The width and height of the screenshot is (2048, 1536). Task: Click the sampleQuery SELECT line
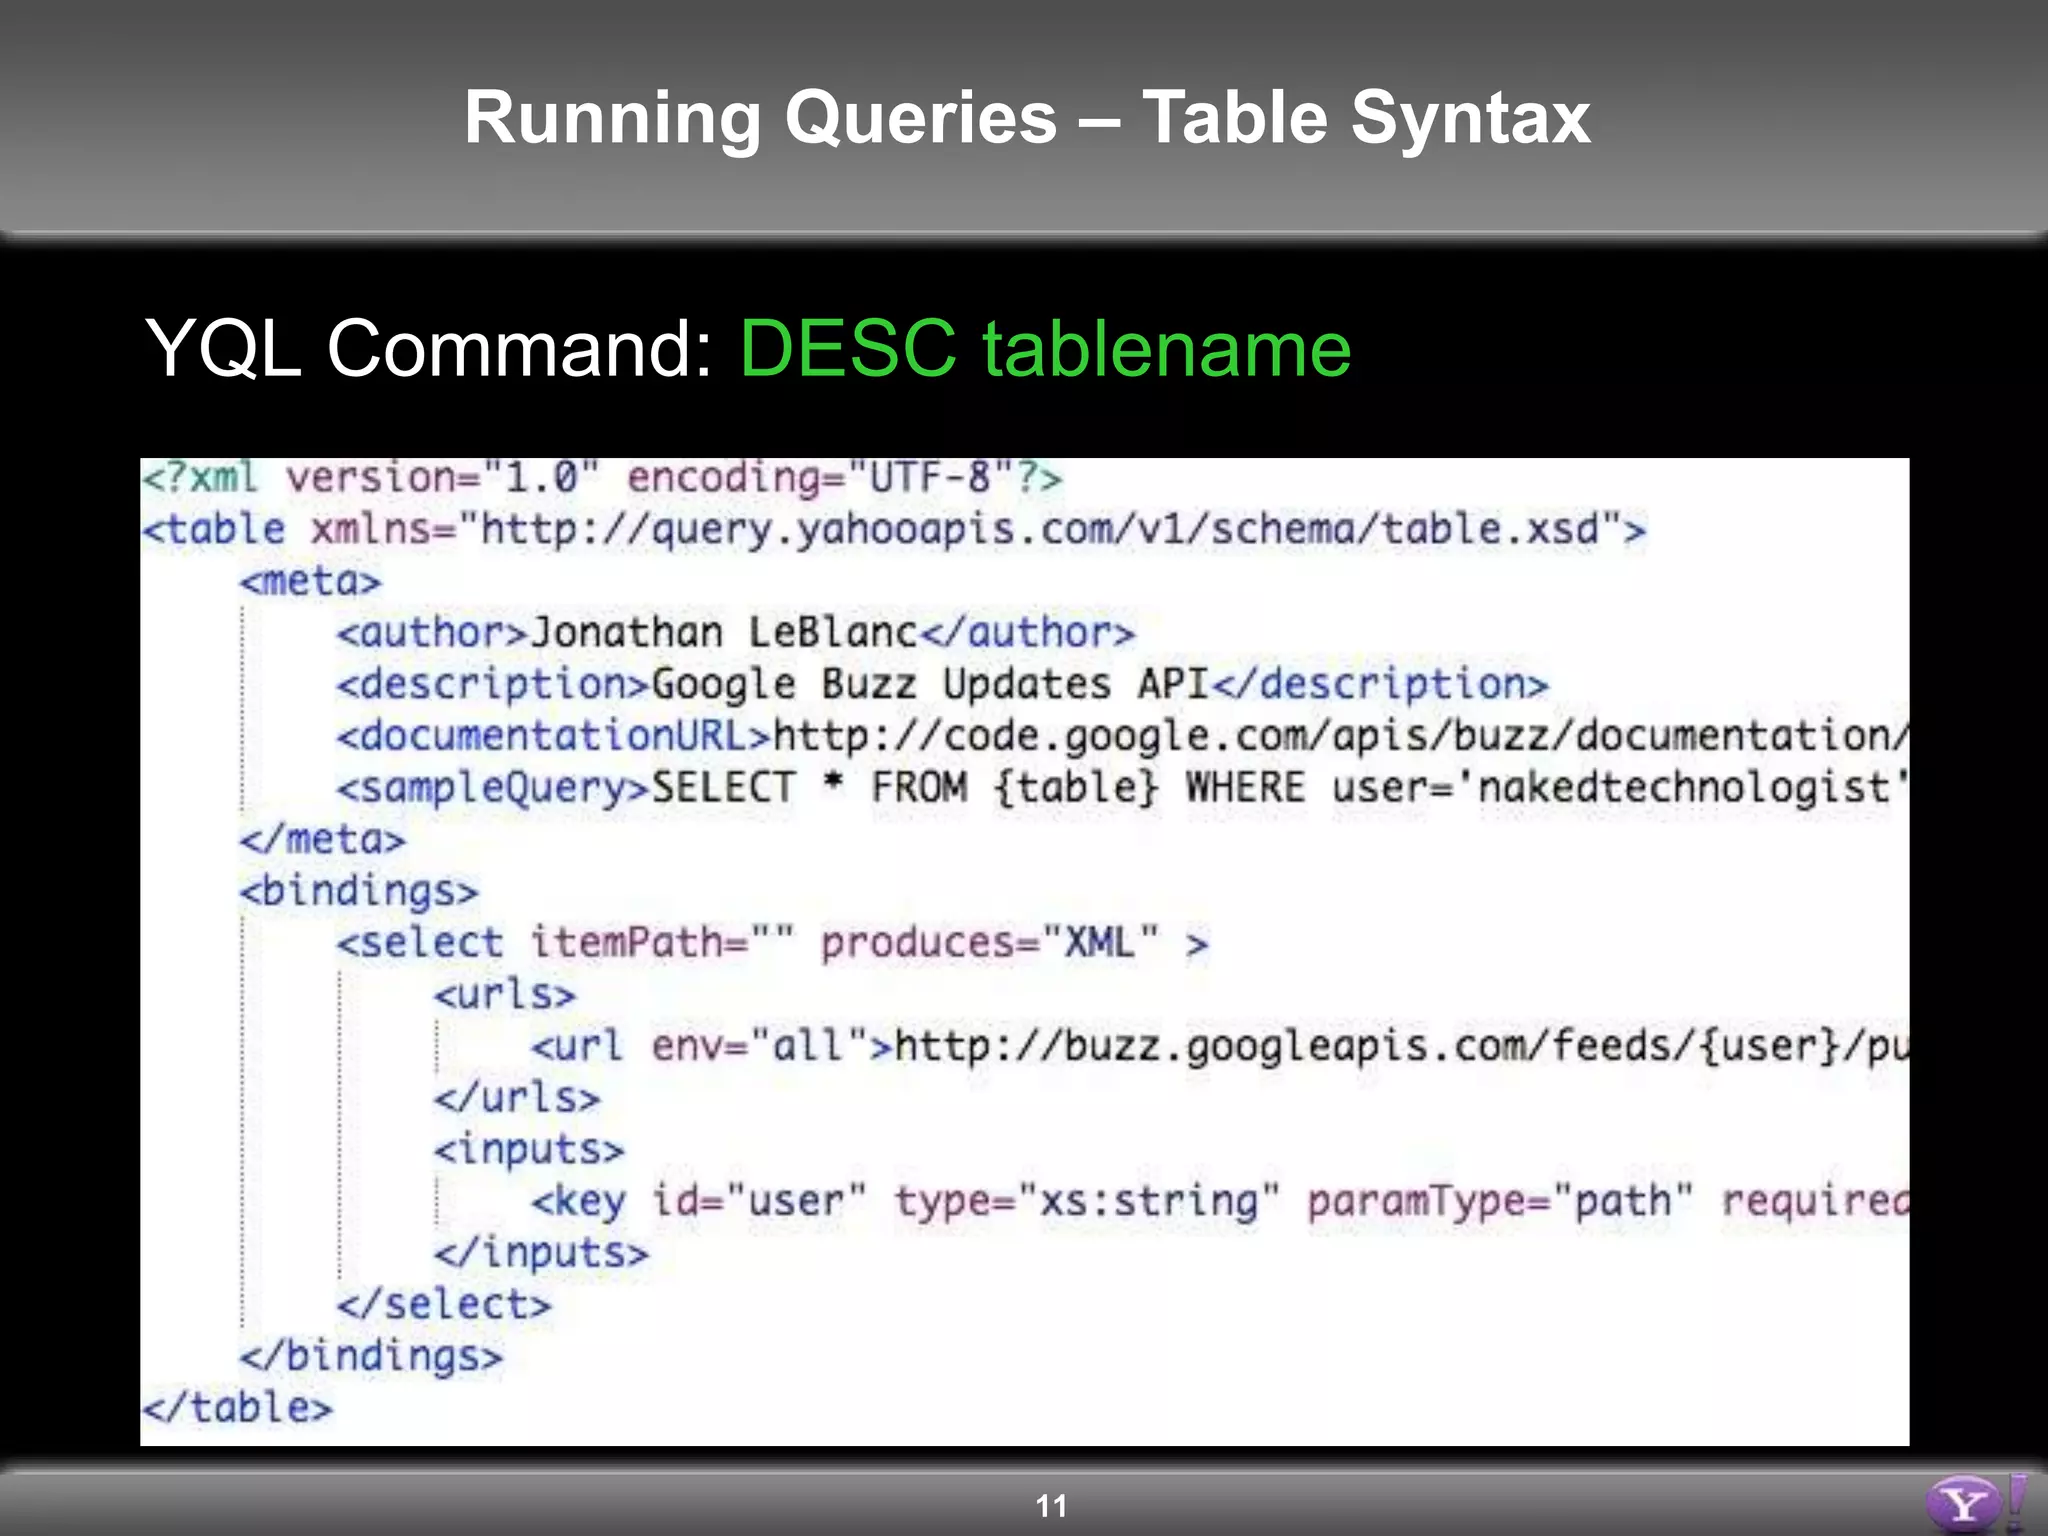(x=1122, y=788)
